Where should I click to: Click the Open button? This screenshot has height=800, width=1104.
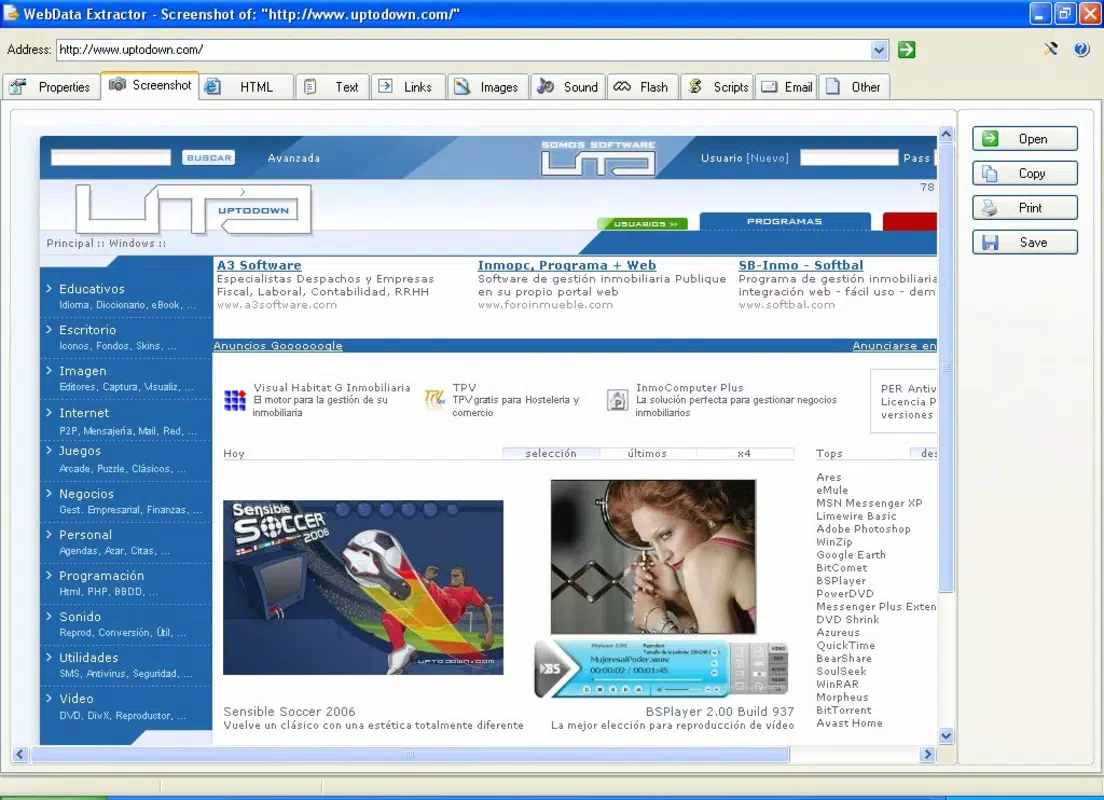[1024, 139]
